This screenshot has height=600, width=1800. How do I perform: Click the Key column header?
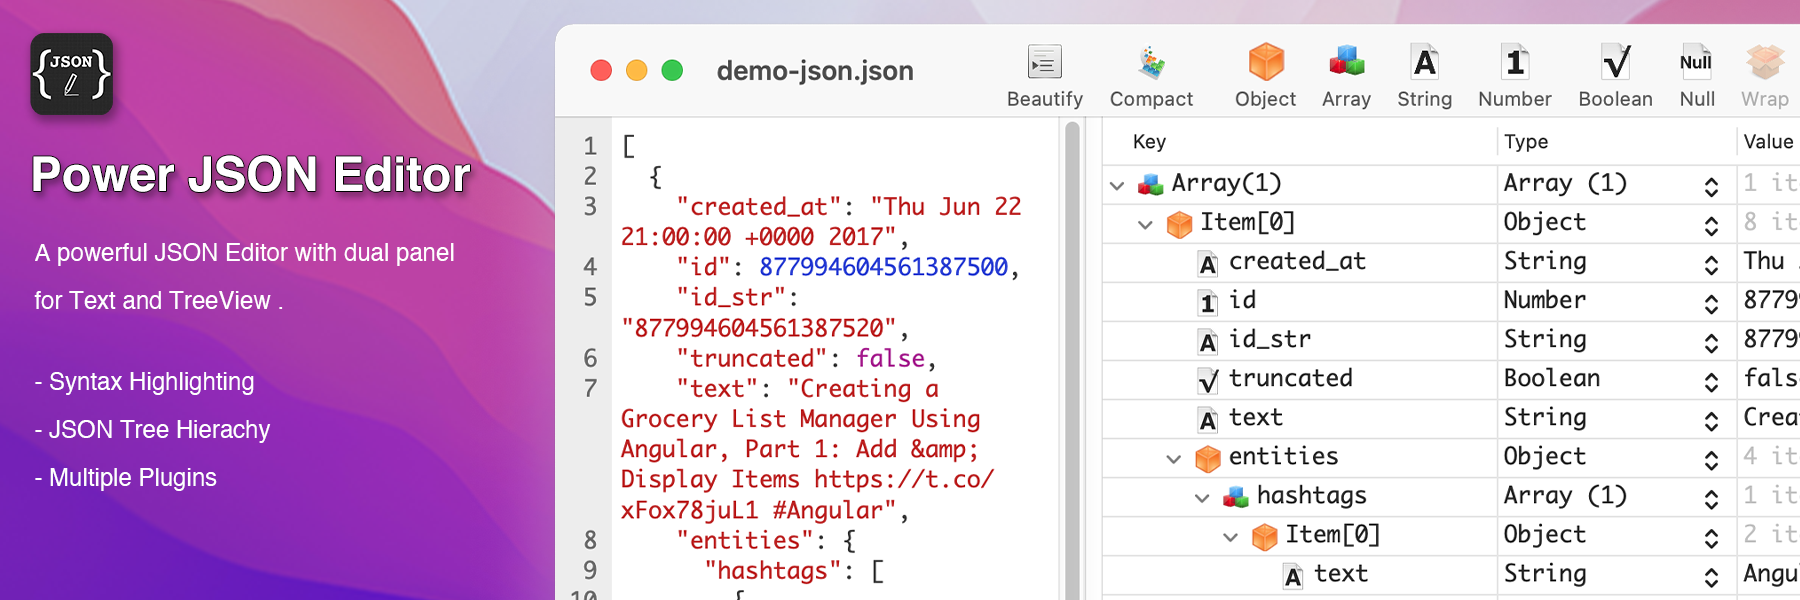[x=1149, y=142]
